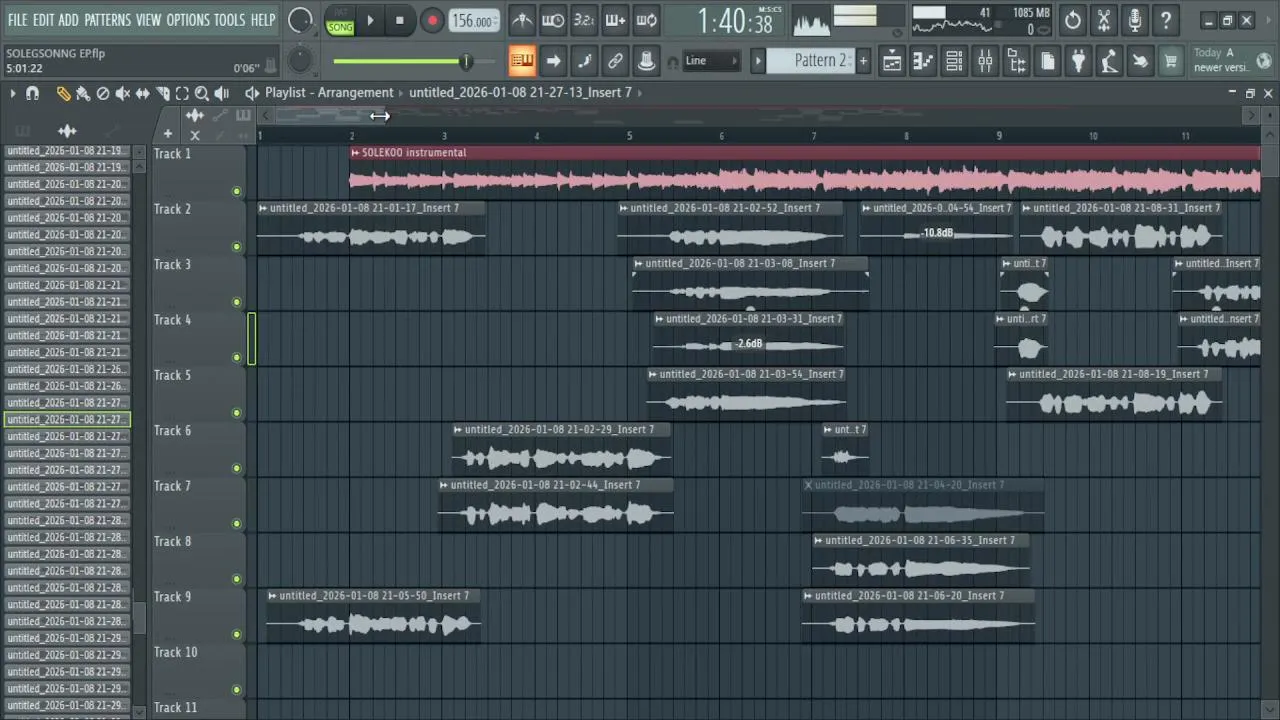Open clip menu of 21-02-29_Insert 7 clip

pos(458,430)
